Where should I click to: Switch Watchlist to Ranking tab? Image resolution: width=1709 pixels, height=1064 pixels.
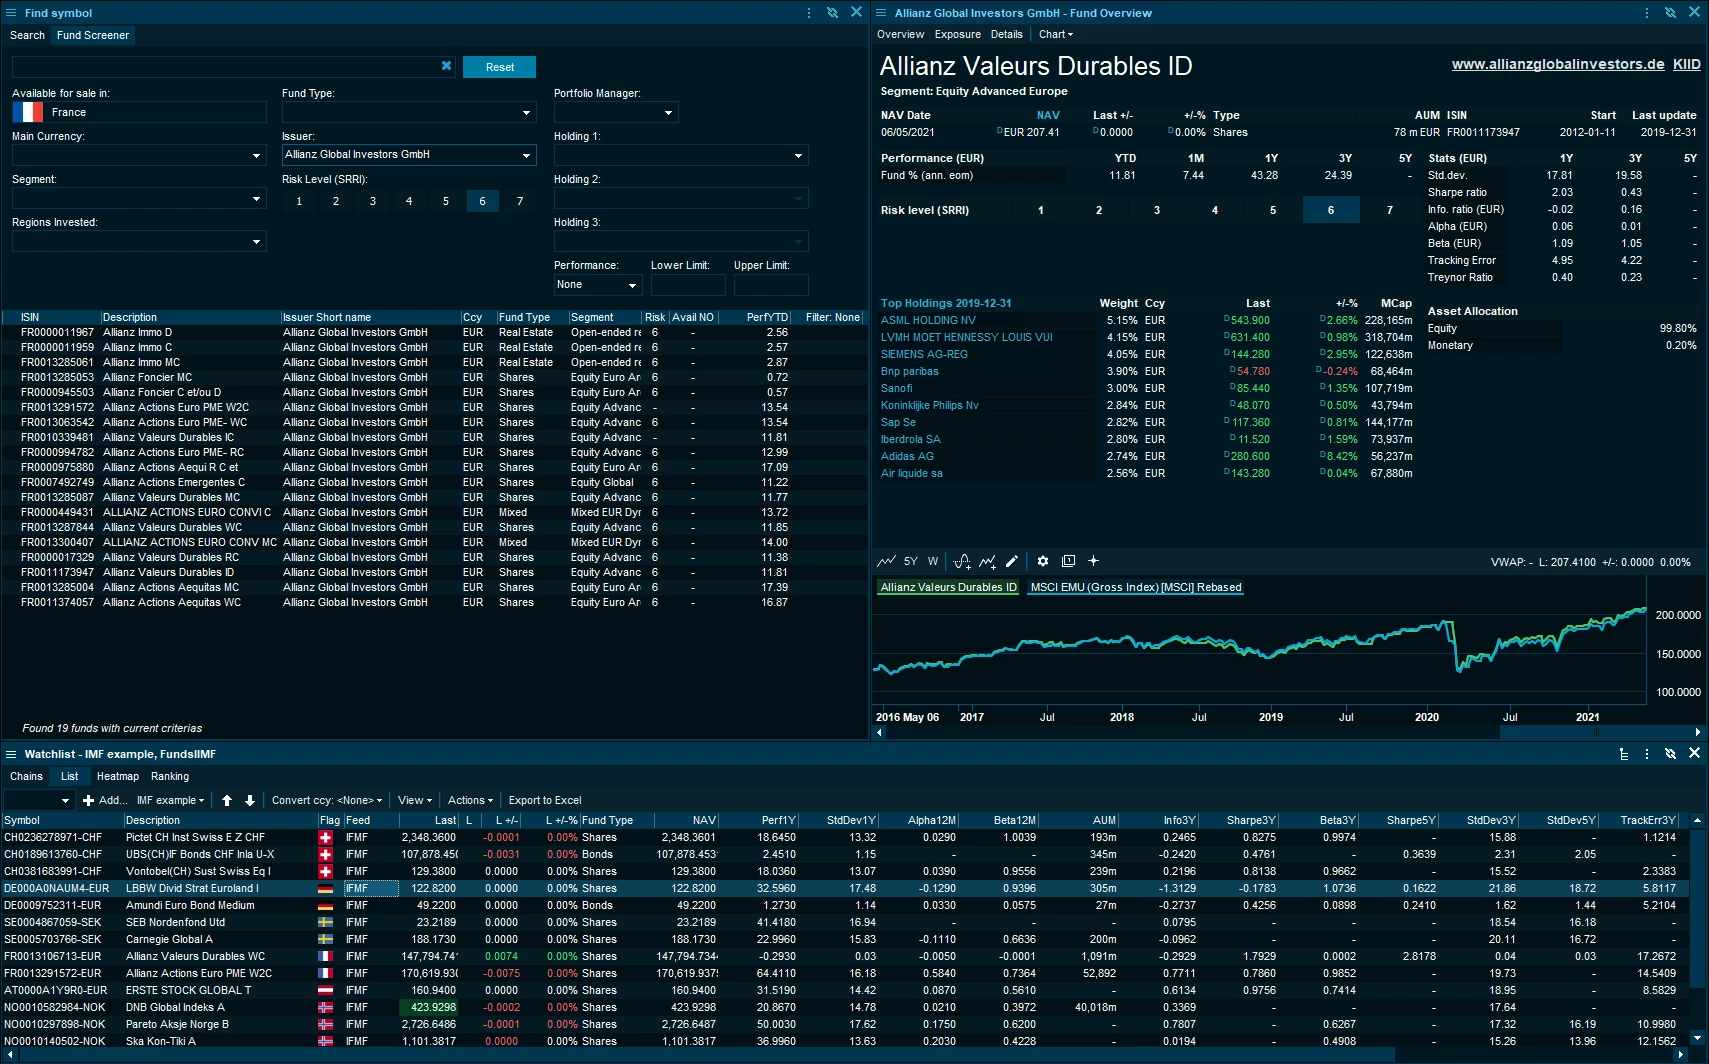(x=170, y=776)
